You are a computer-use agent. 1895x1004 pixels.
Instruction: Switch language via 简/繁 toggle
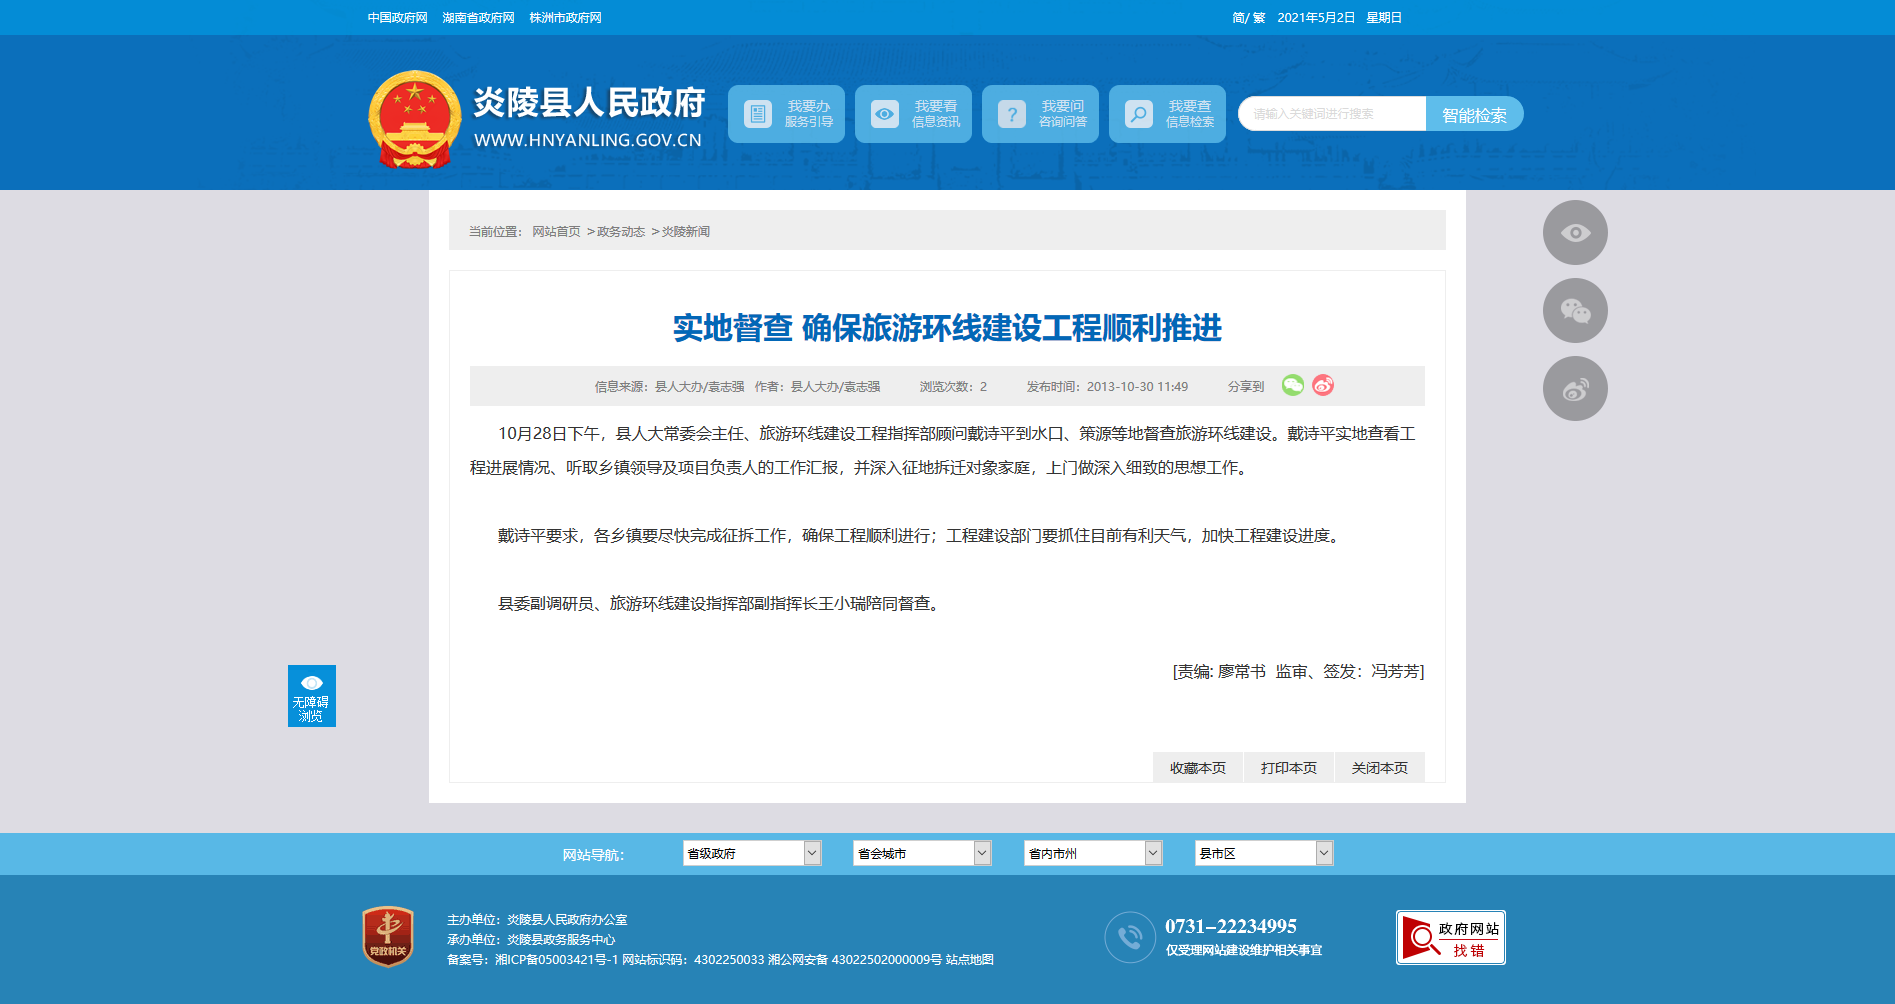(1248, 18)
